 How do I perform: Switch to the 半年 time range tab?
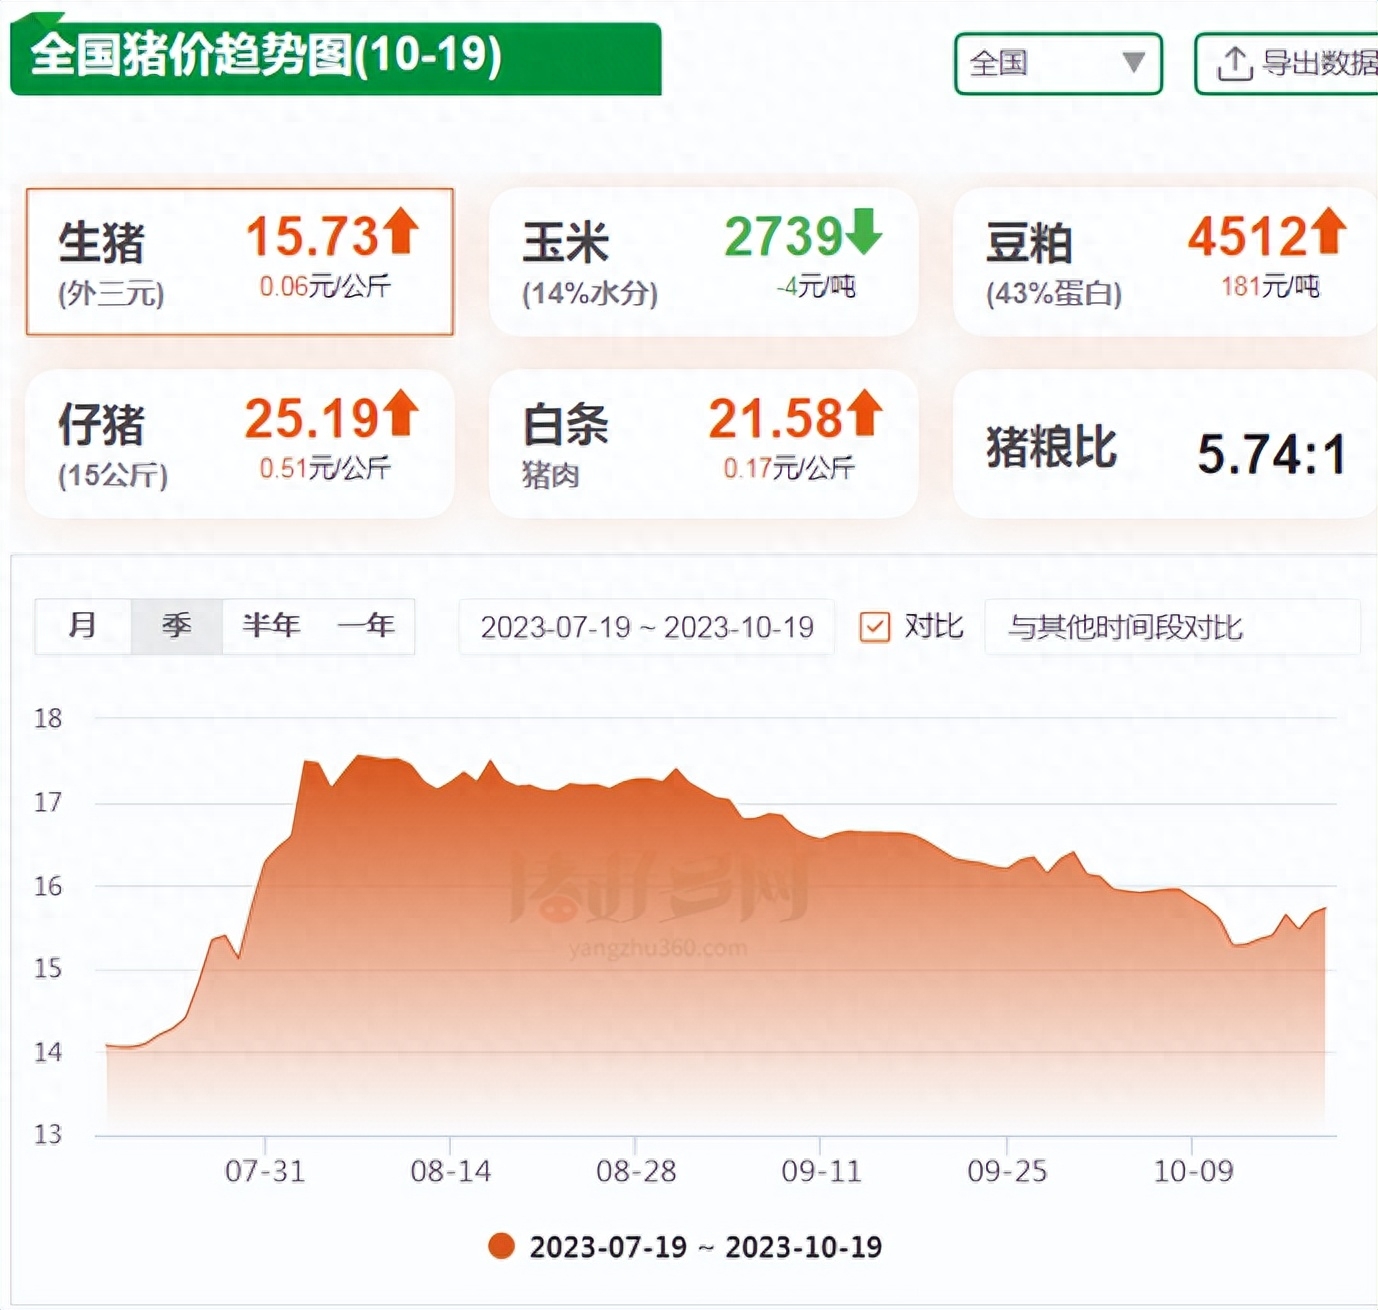[x=271, y=626]
